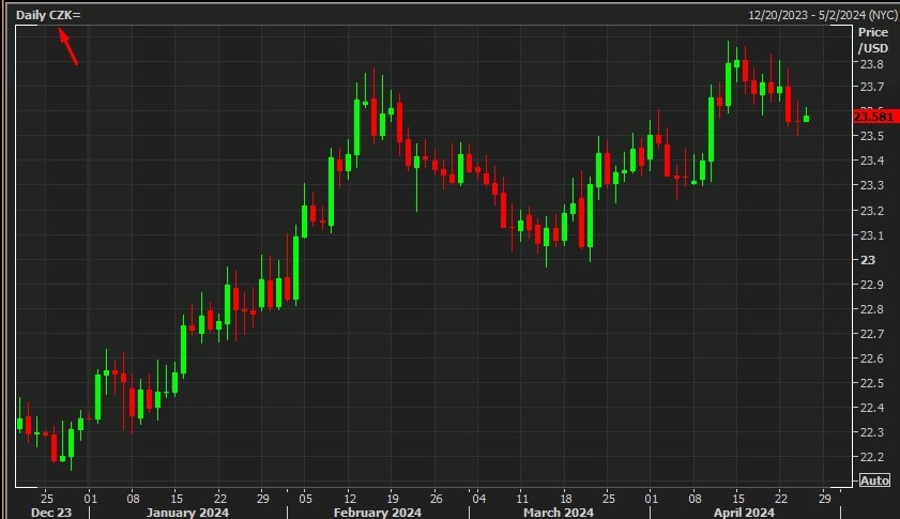Click the 23.8 price axis label
Viewport: 900px width, 519px height.
point(871,64)
